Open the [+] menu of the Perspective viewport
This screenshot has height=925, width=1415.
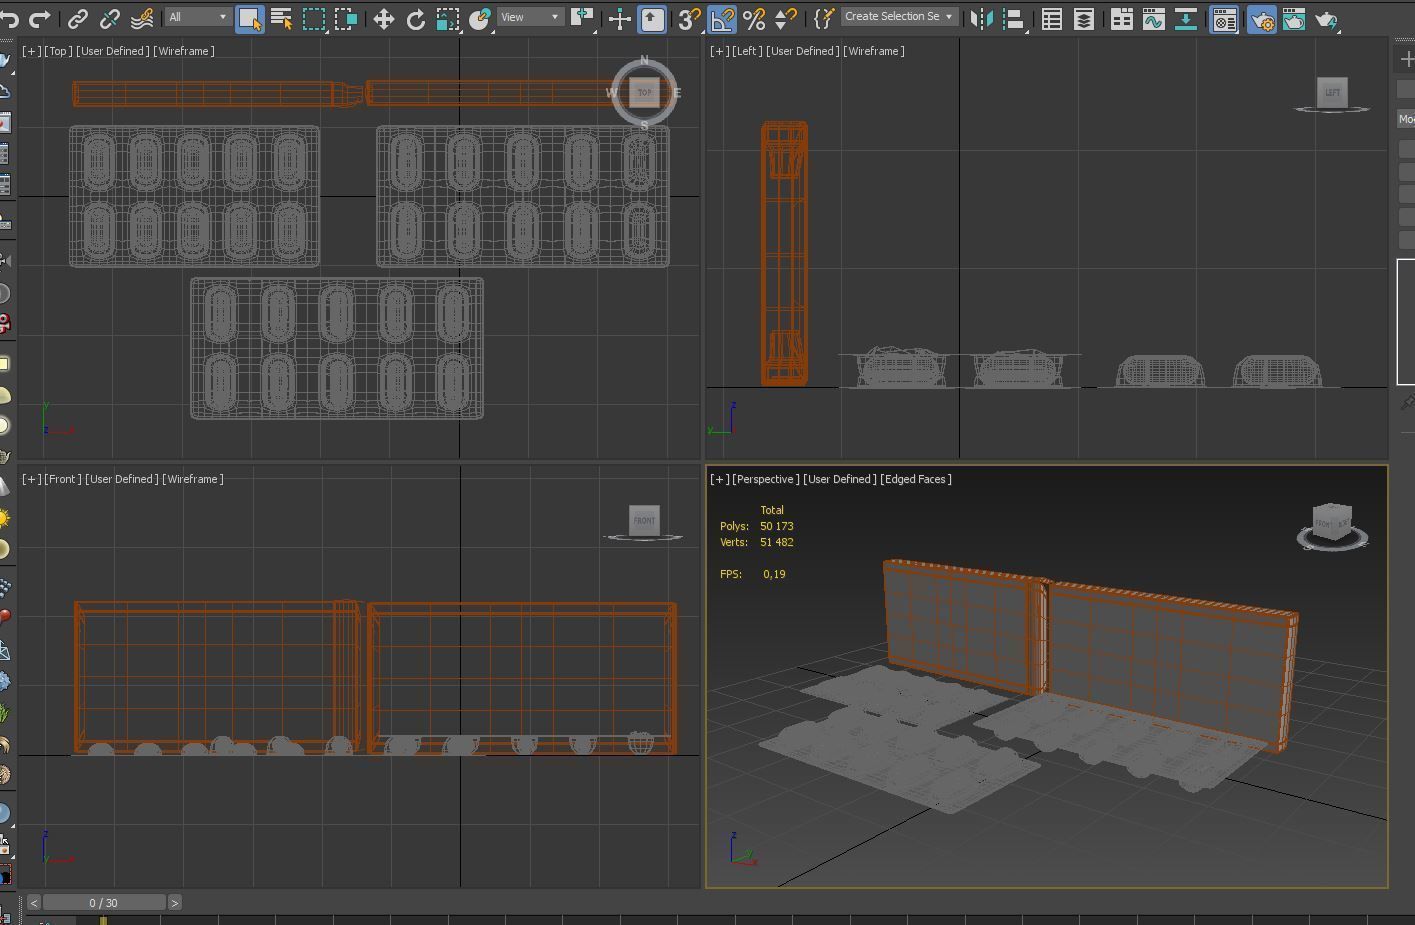pos(719,479)
